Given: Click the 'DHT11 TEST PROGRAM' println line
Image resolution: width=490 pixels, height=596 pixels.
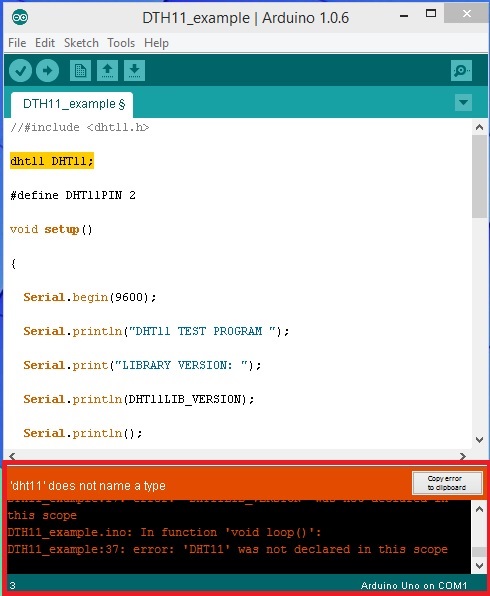Looking at the screenshot, I should click(156, 331).
